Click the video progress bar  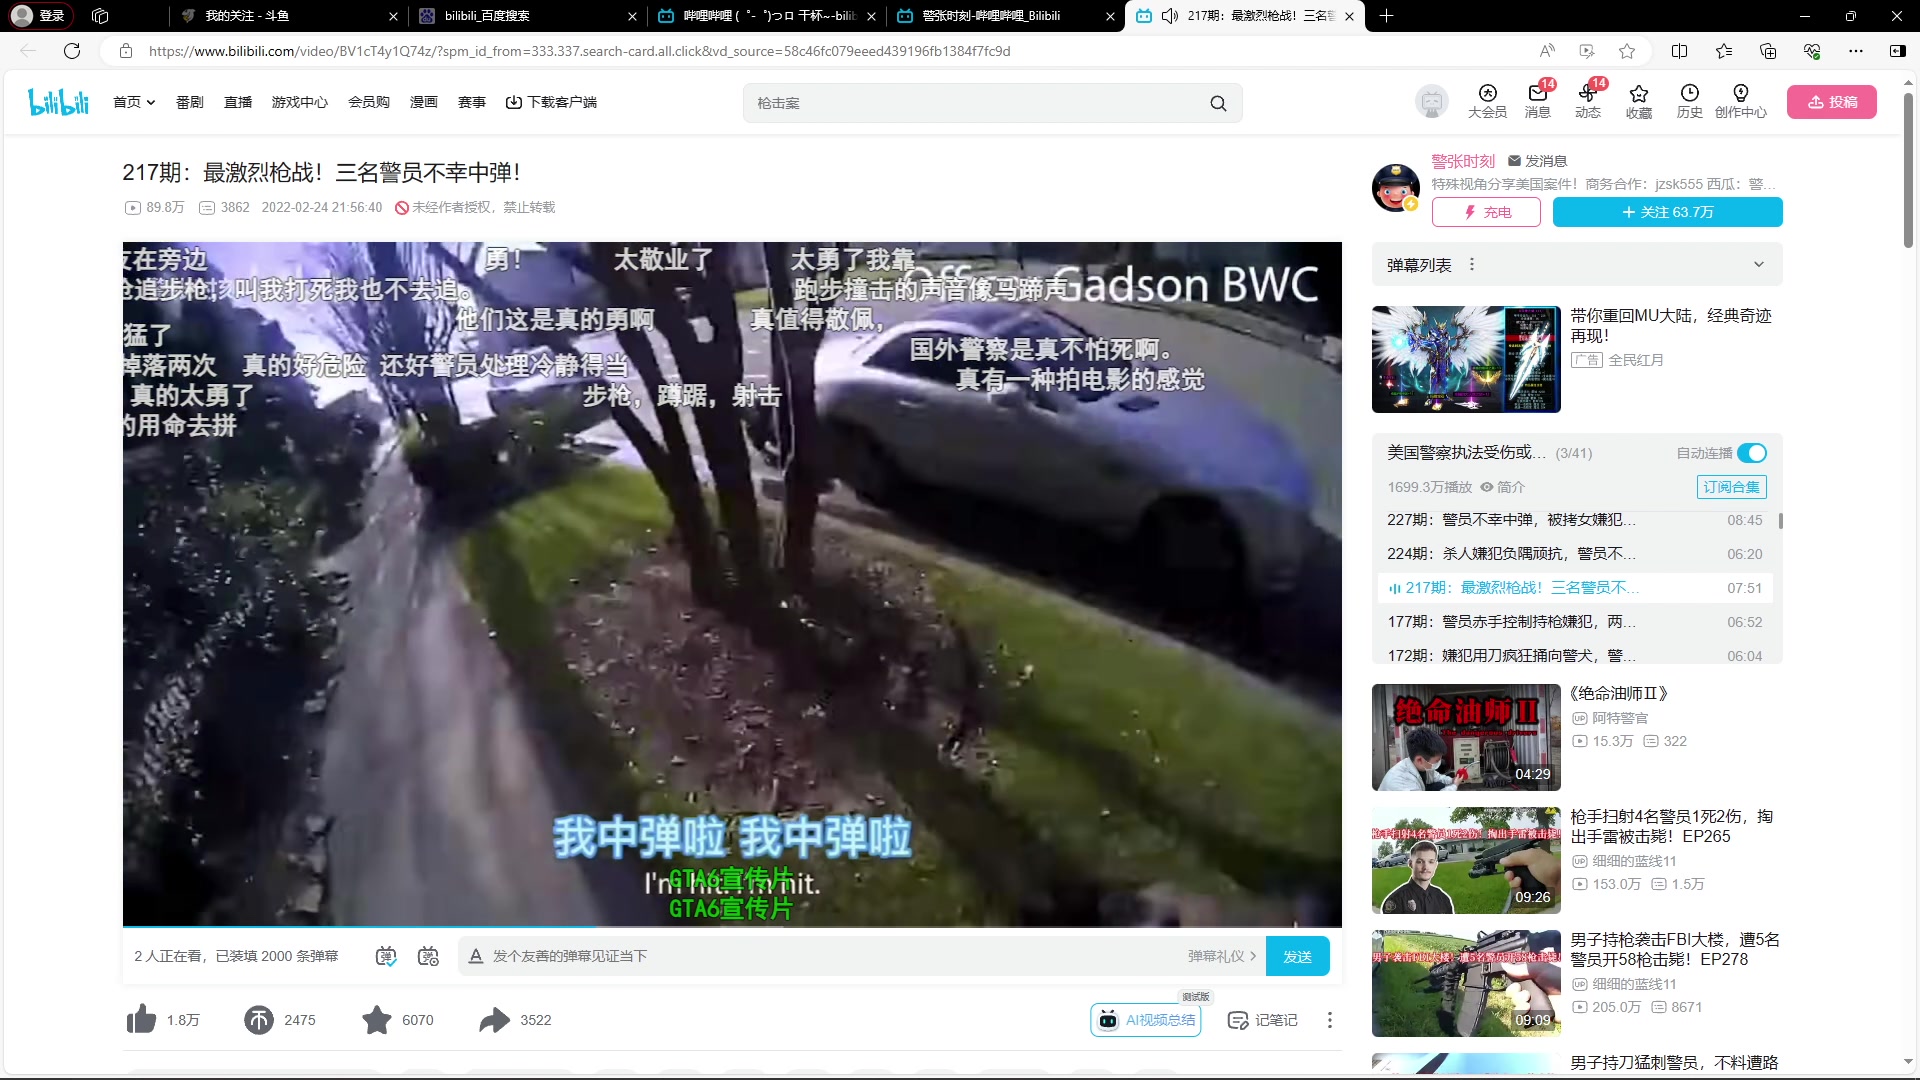point(732,927)
